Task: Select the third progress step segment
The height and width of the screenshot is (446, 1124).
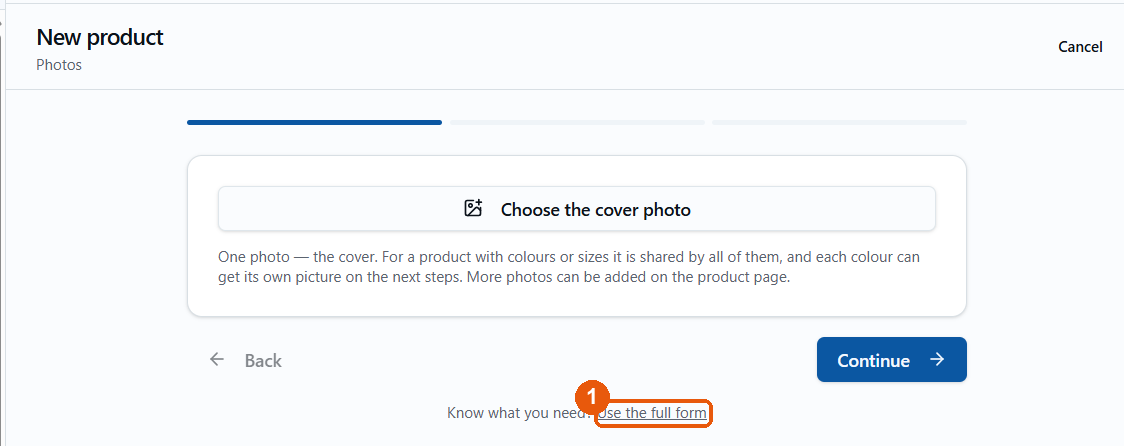Action: (x=839, y=123)
